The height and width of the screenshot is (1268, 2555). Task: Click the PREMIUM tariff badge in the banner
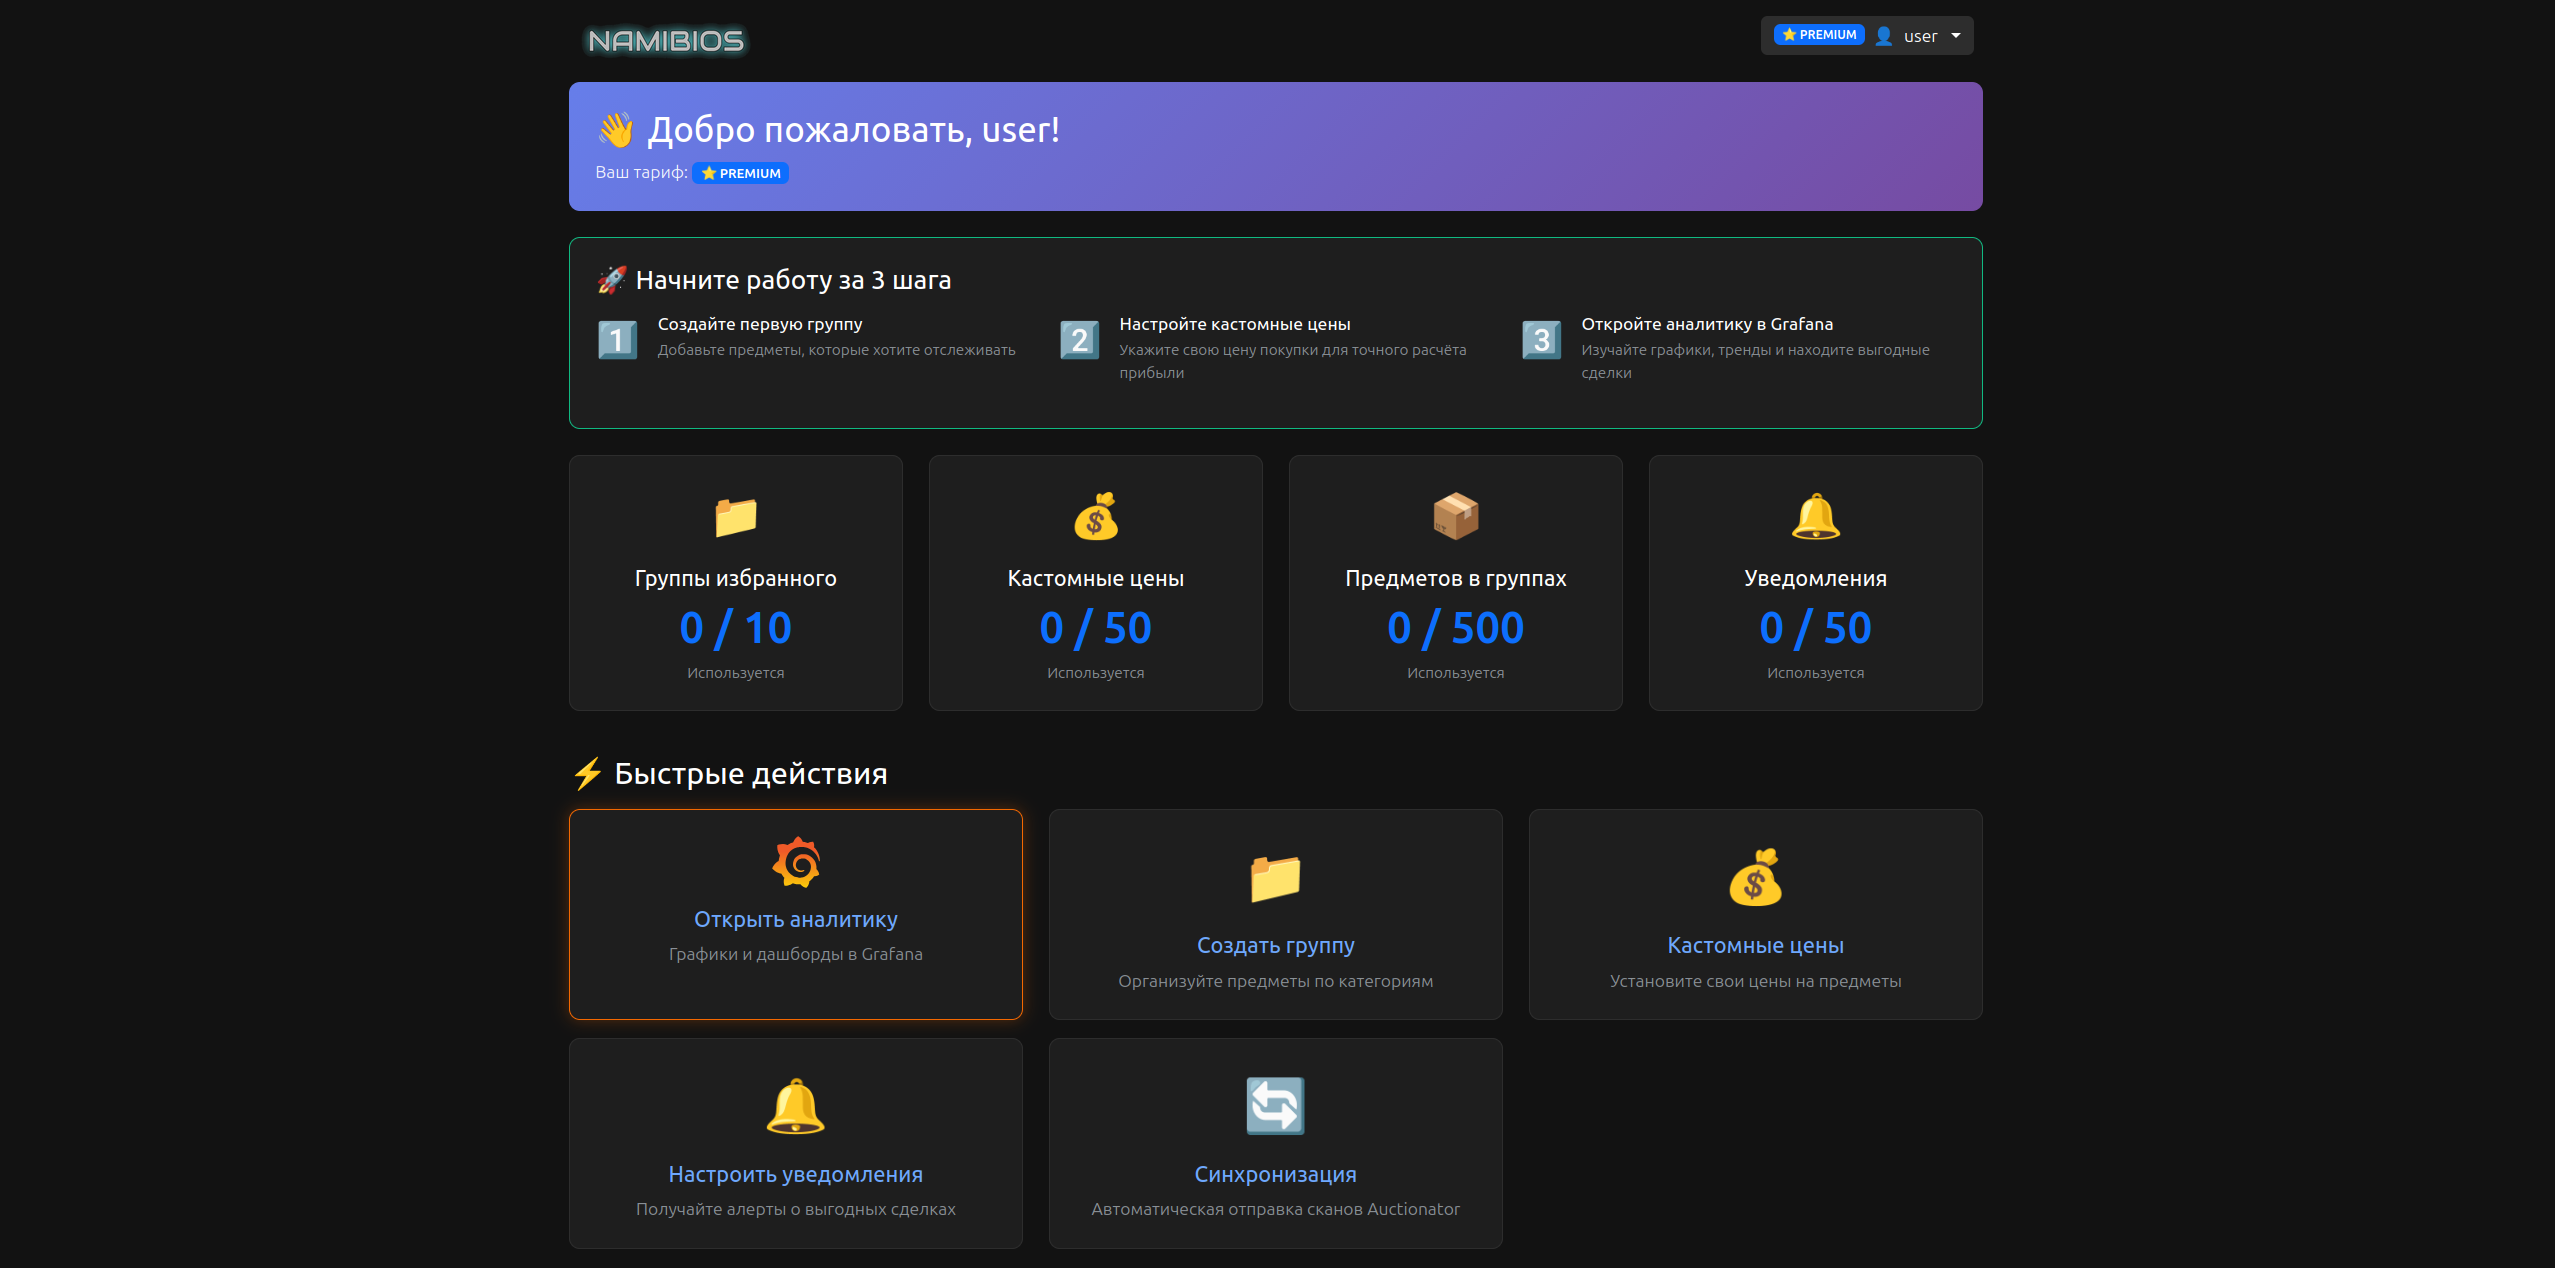coord(741,173)
